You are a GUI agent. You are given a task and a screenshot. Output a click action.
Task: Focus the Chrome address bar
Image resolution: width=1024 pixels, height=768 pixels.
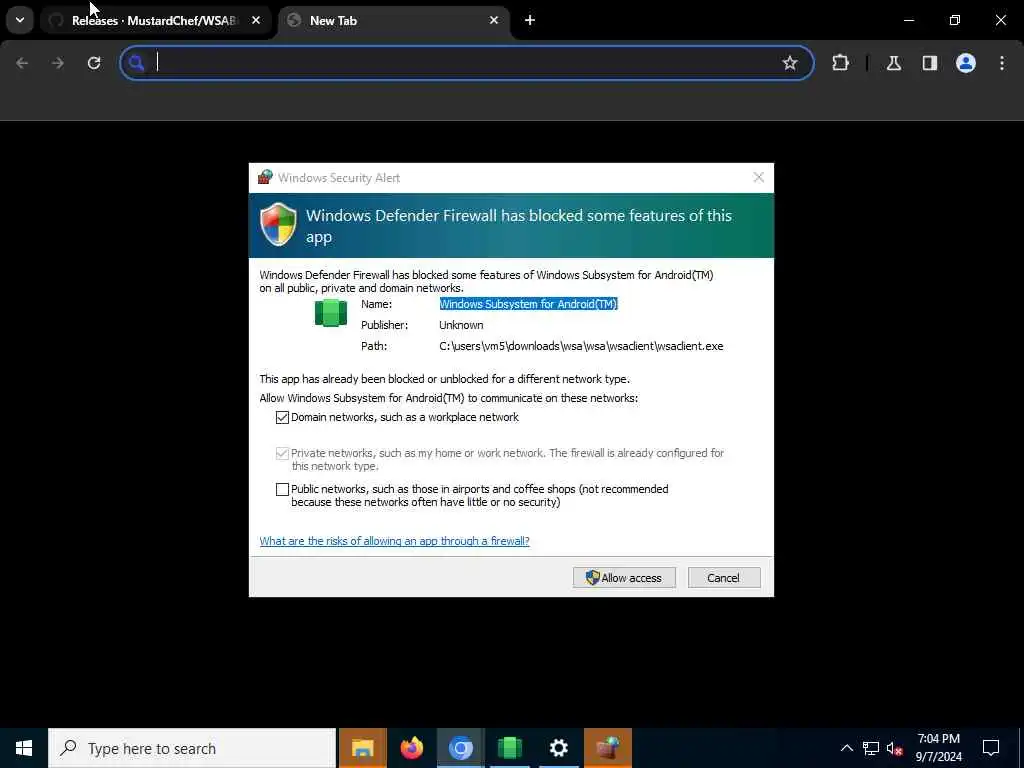[467, 63]
